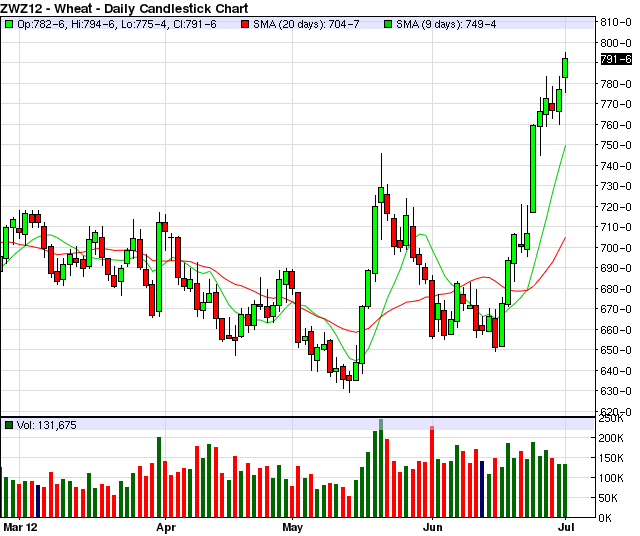Click the latest green candlestick near 791-6
The width and height of the screenshot is (640, 536).
[565, 68]
